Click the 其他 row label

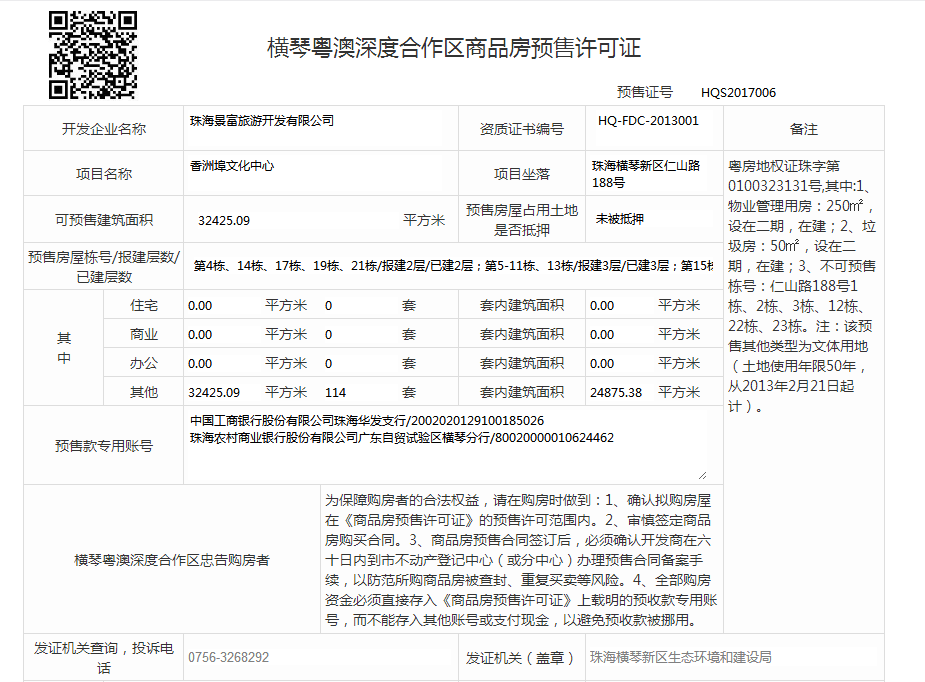pos(144,392)
